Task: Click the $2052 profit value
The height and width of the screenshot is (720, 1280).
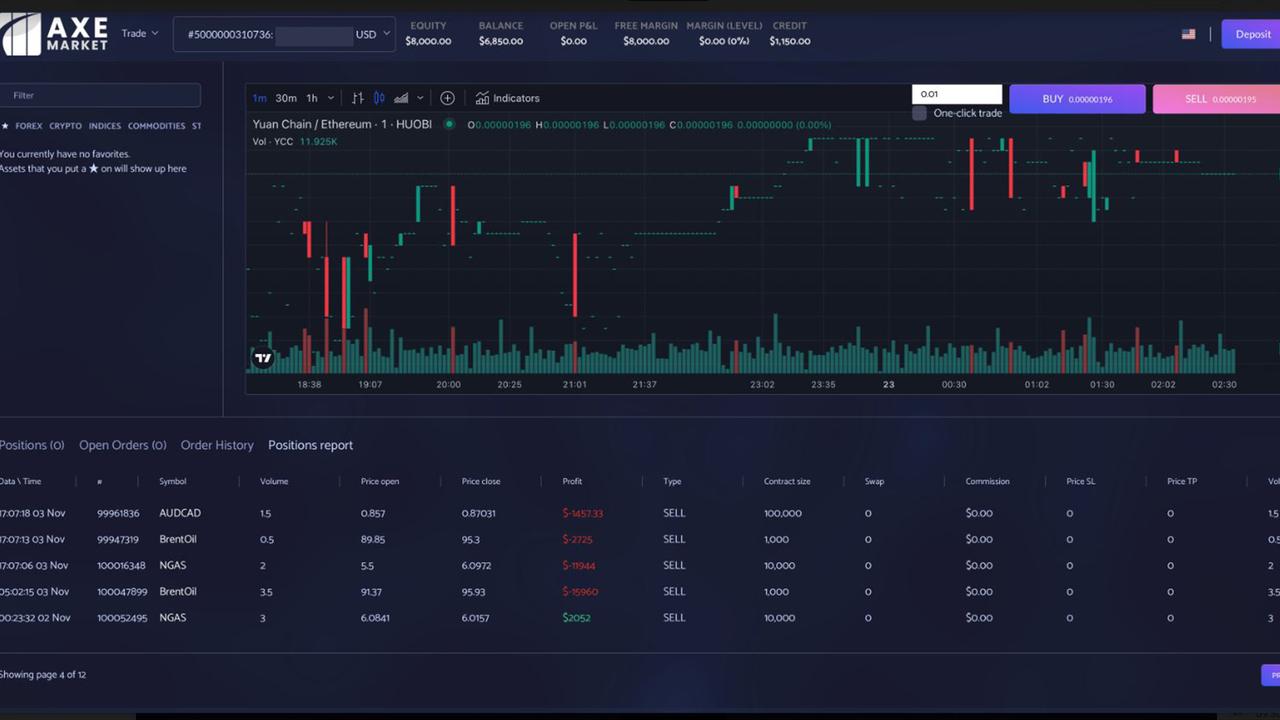Action: tap(576, 617)
